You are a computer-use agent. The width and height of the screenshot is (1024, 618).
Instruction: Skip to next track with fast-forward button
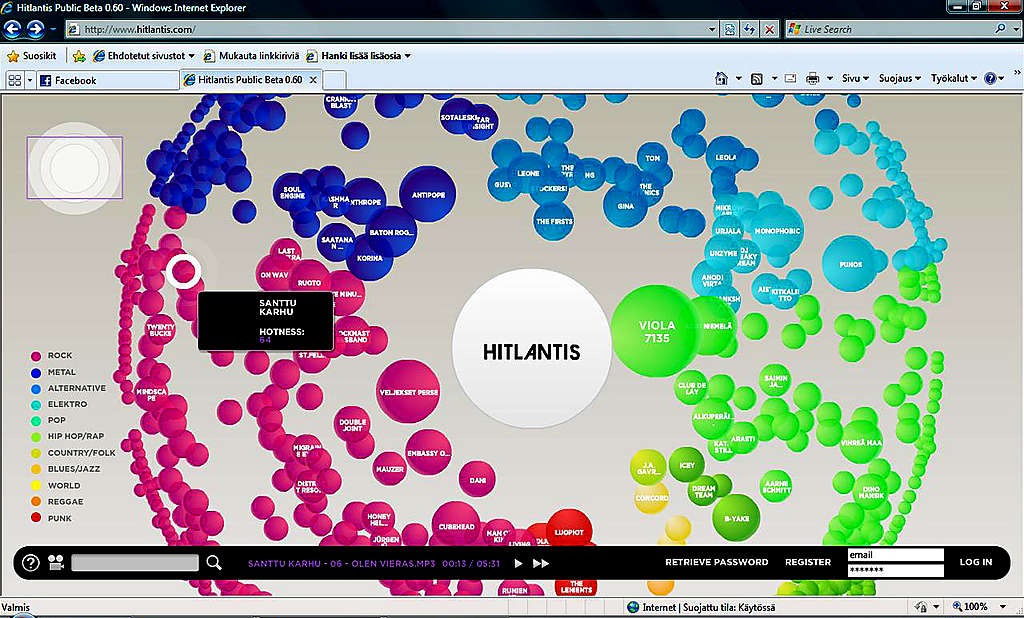click(541, 563)
